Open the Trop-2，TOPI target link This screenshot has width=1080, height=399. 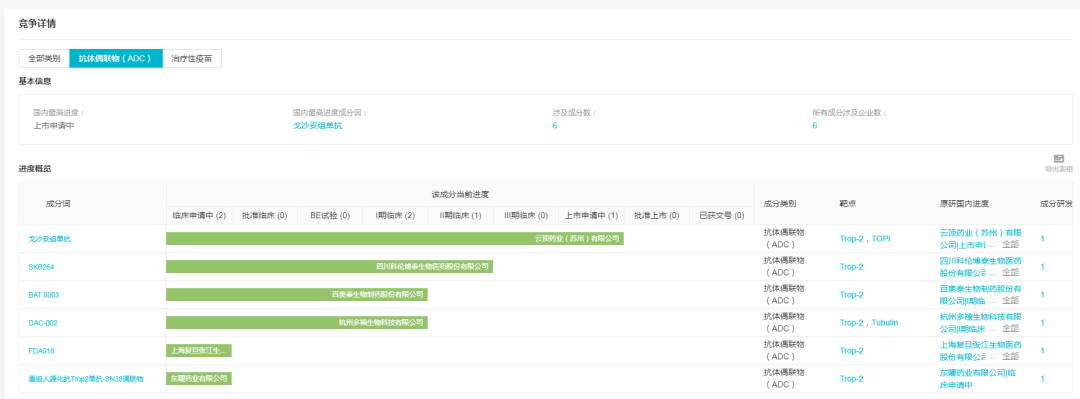coord(865,239)
